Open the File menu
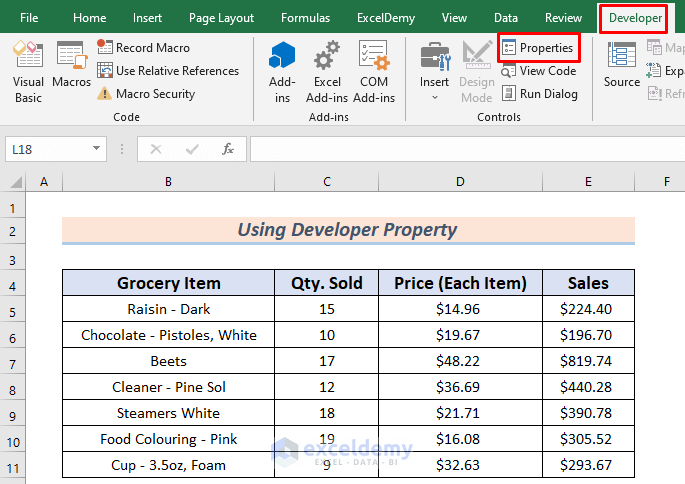 (30, 18)
